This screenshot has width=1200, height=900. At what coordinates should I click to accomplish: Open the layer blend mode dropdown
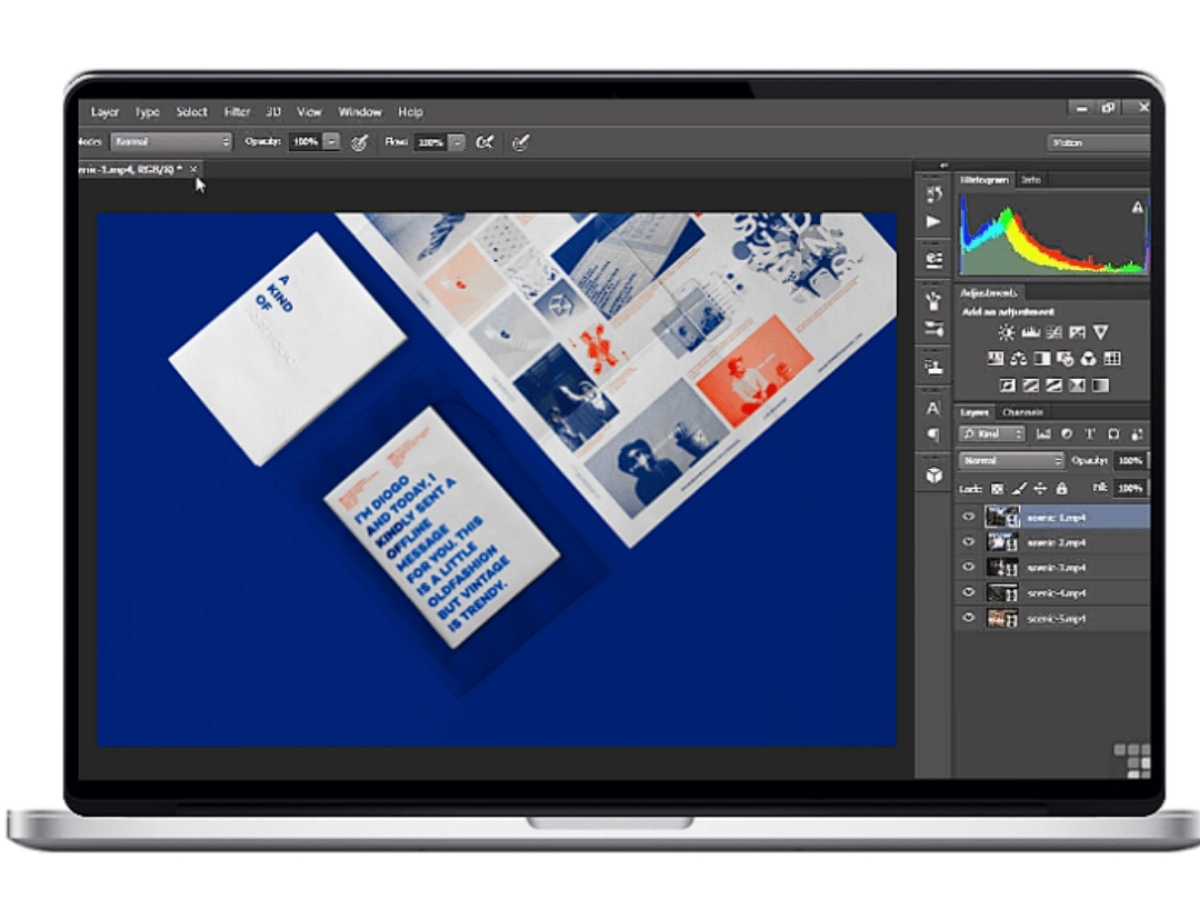1012,461
